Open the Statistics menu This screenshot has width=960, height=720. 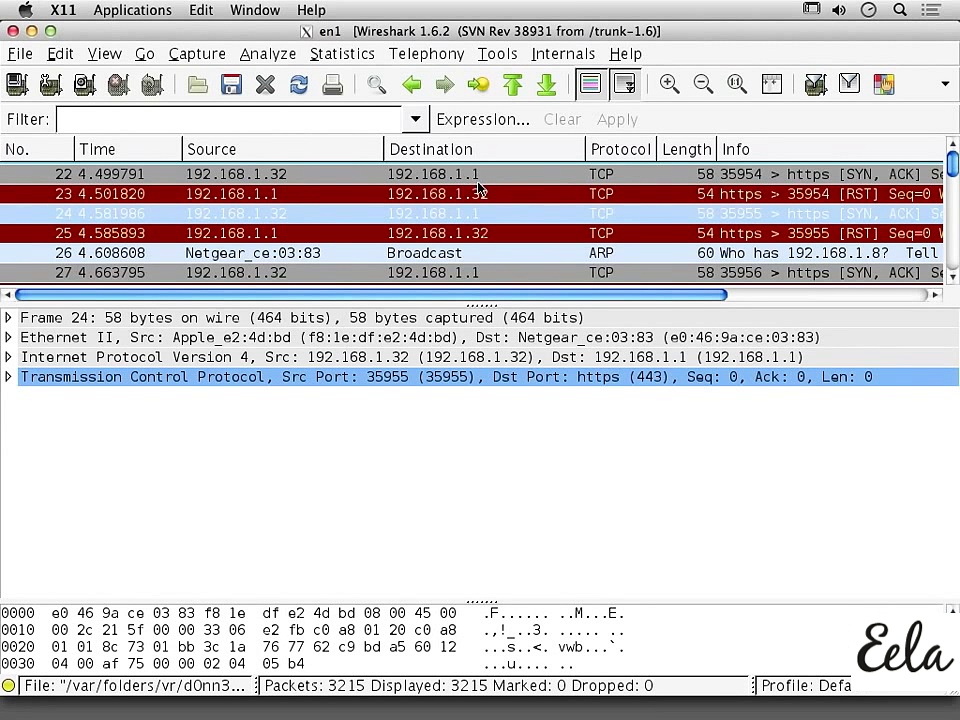tap(342, 54)
